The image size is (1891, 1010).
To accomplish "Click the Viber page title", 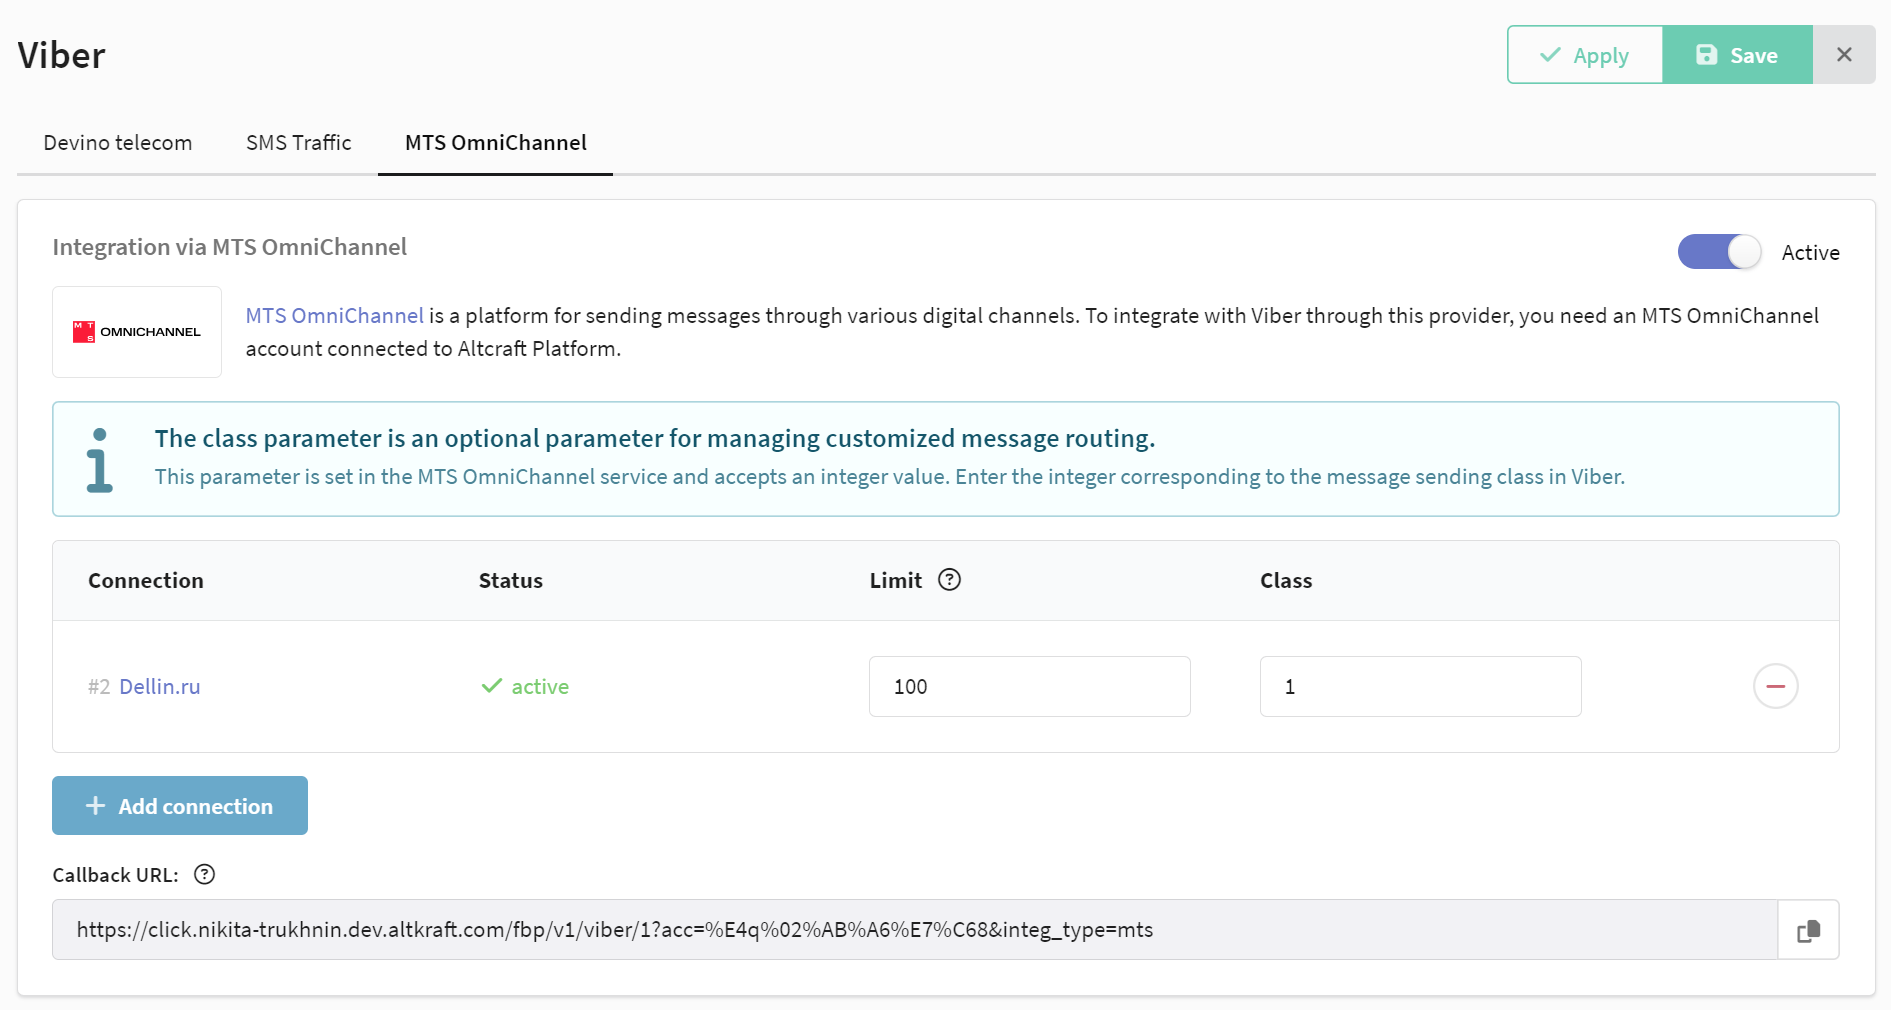I will pyautogui.click(x=62, y=55).
